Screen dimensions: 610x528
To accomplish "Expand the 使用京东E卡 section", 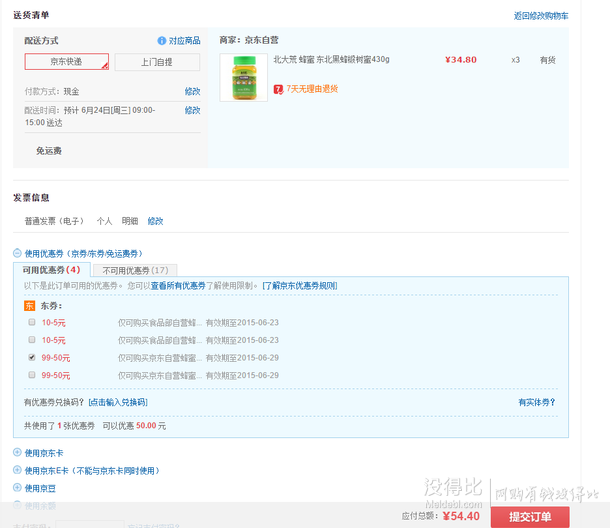I will pos(17,470).
